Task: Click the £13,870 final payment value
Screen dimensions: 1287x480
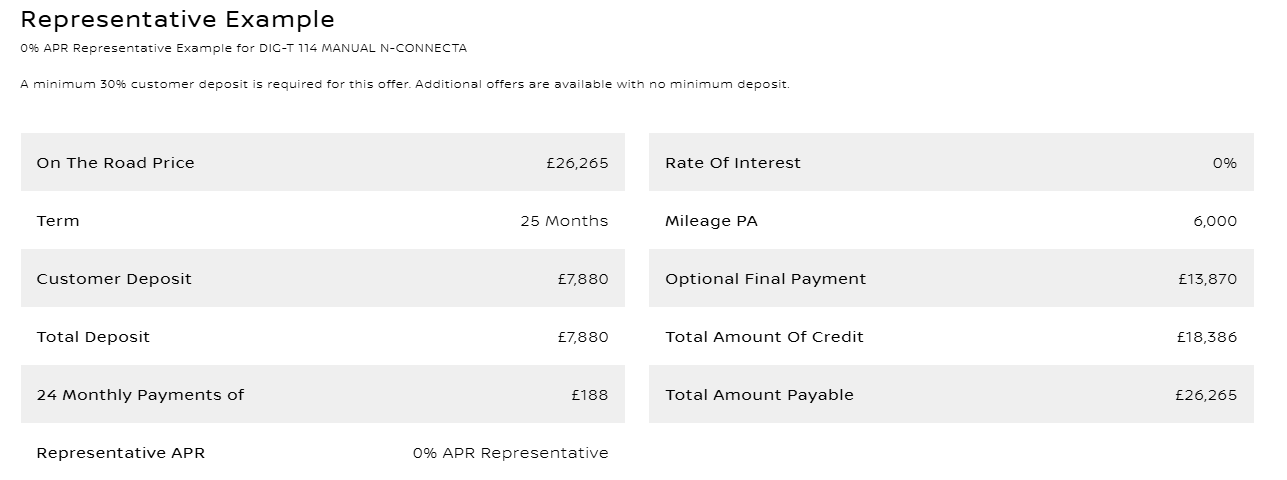Action: tap(1207, 279)
